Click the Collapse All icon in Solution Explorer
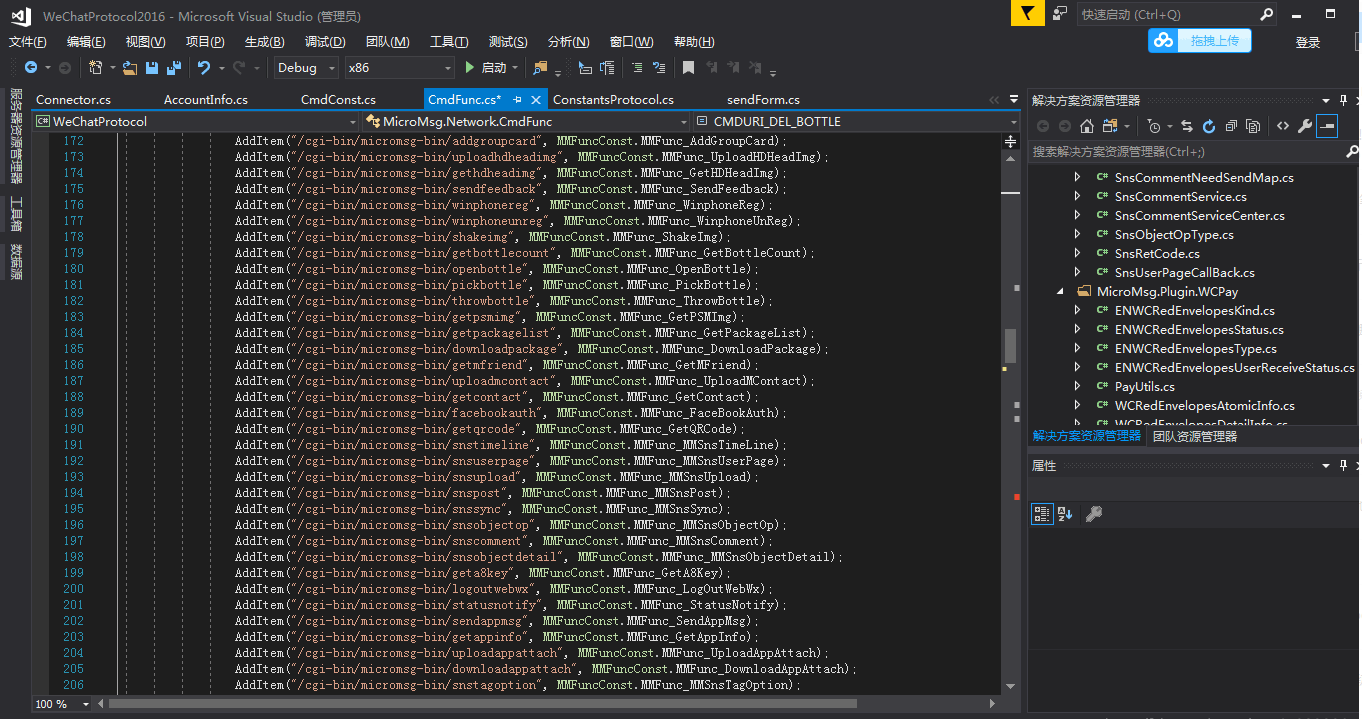The image size is (1362, 719). click(1231, 126)
